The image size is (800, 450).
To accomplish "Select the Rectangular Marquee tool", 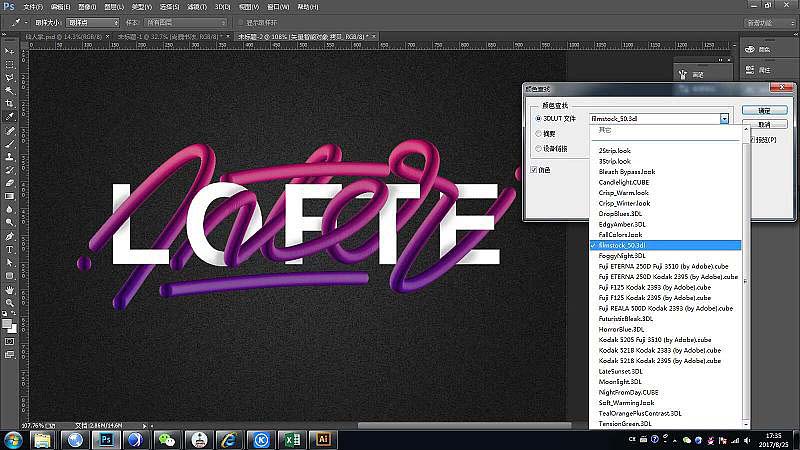I will tap(9, 65).
